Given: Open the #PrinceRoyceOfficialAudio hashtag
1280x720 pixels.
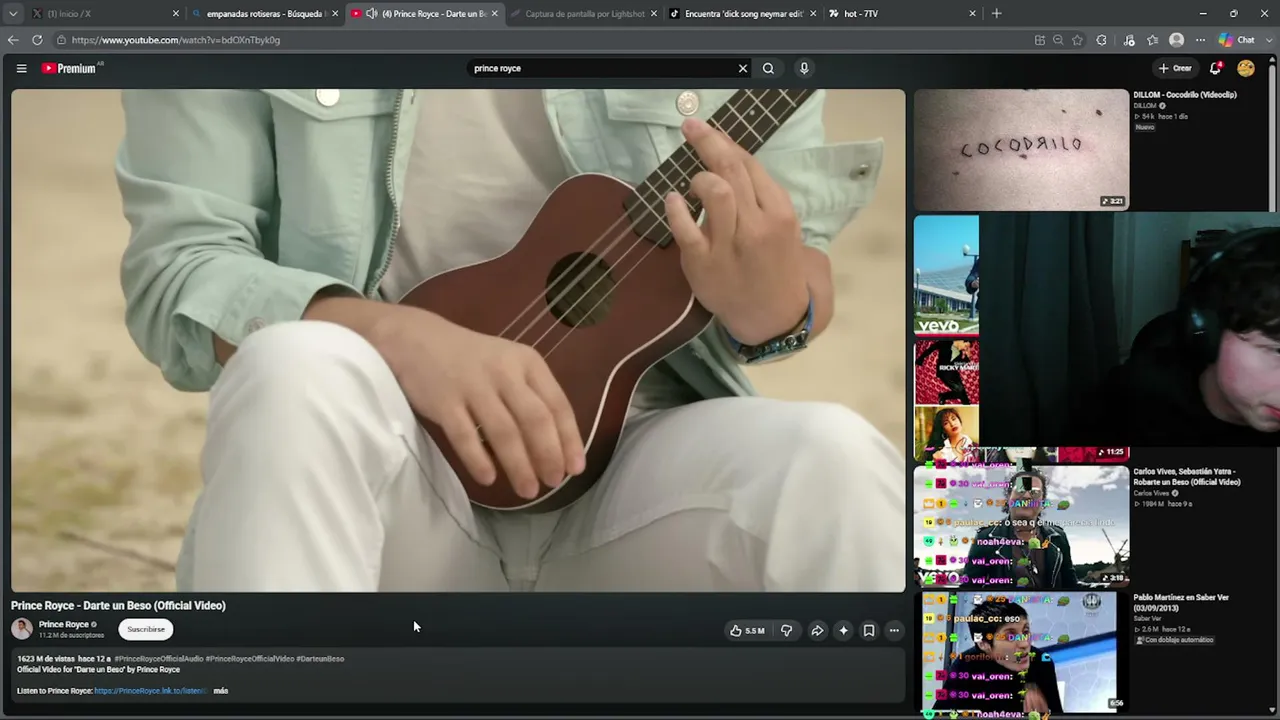Looking at the screenshot, I should (159, 659).
